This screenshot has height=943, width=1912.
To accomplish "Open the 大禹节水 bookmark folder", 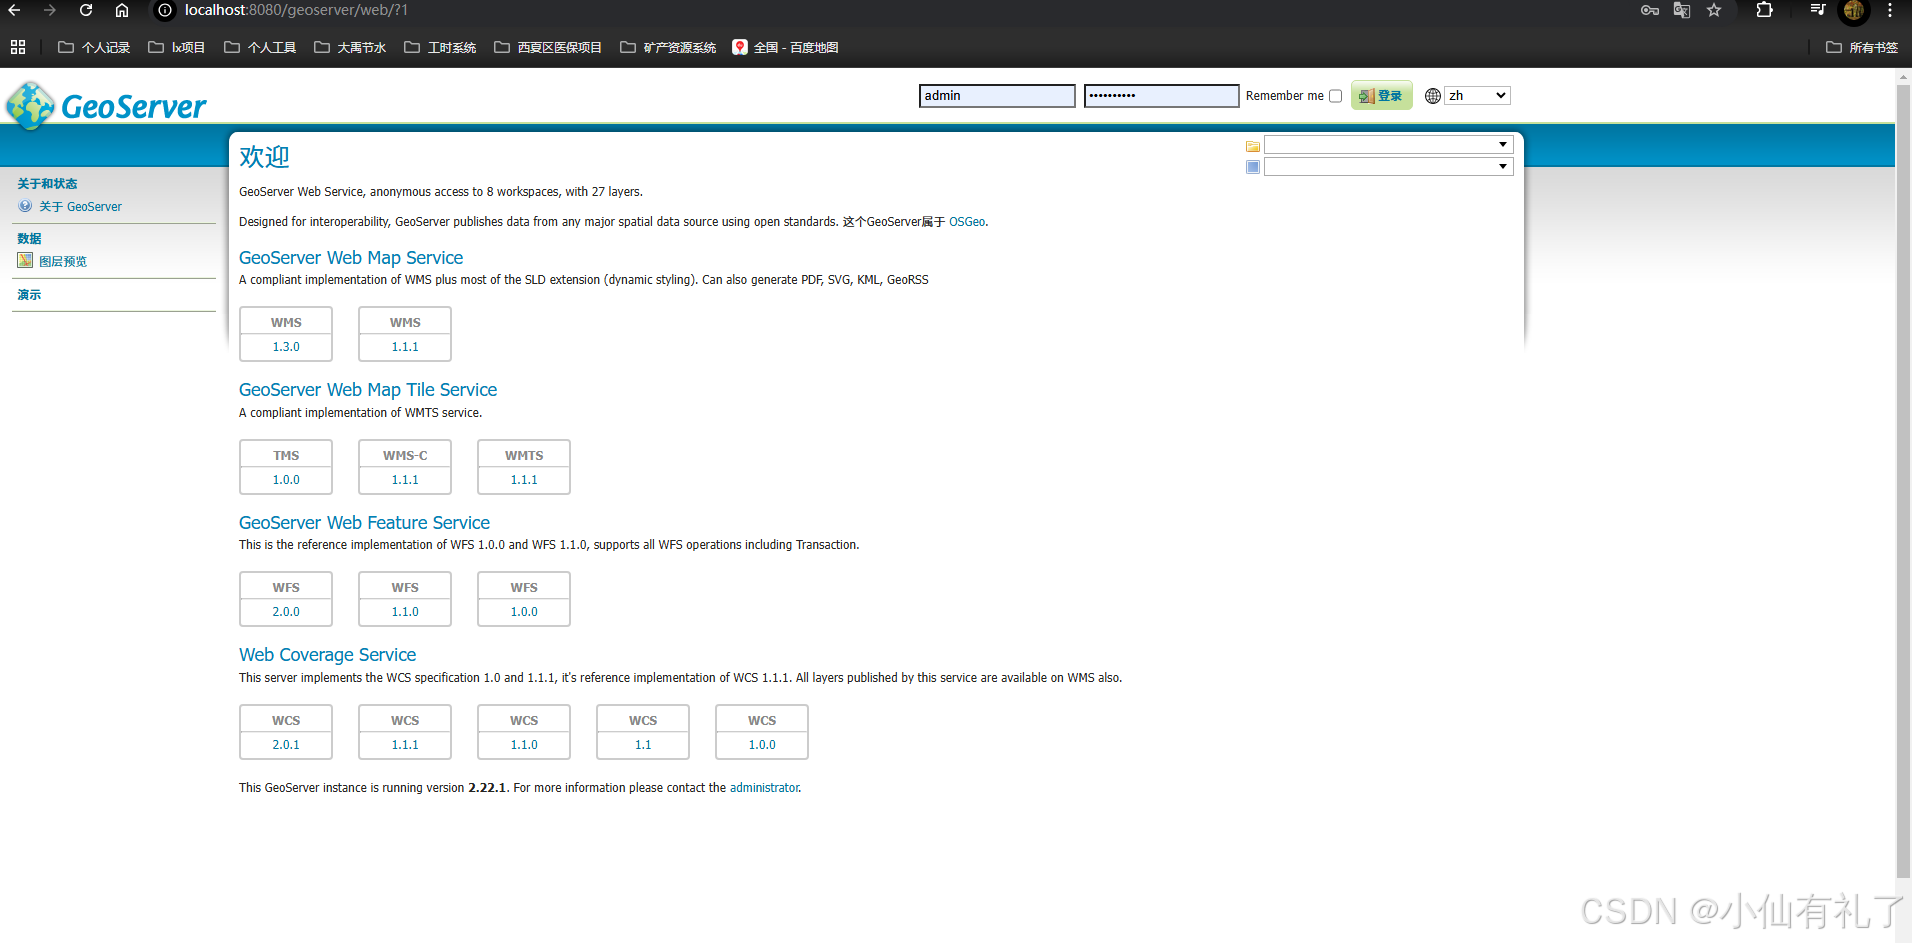I will [350, 47].
